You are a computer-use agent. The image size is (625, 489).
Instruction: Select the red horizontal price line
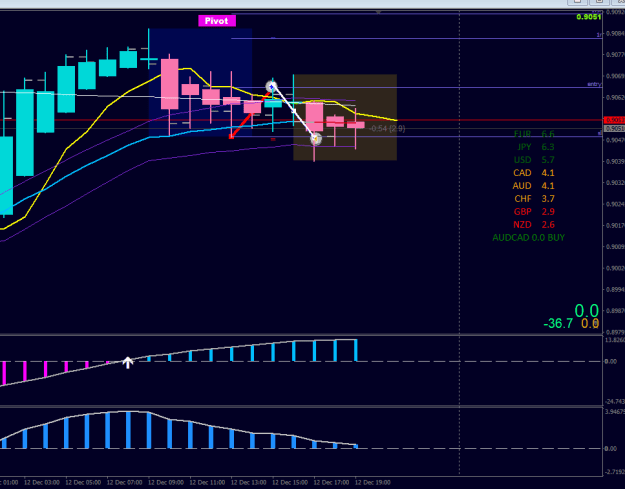[301, 120]
